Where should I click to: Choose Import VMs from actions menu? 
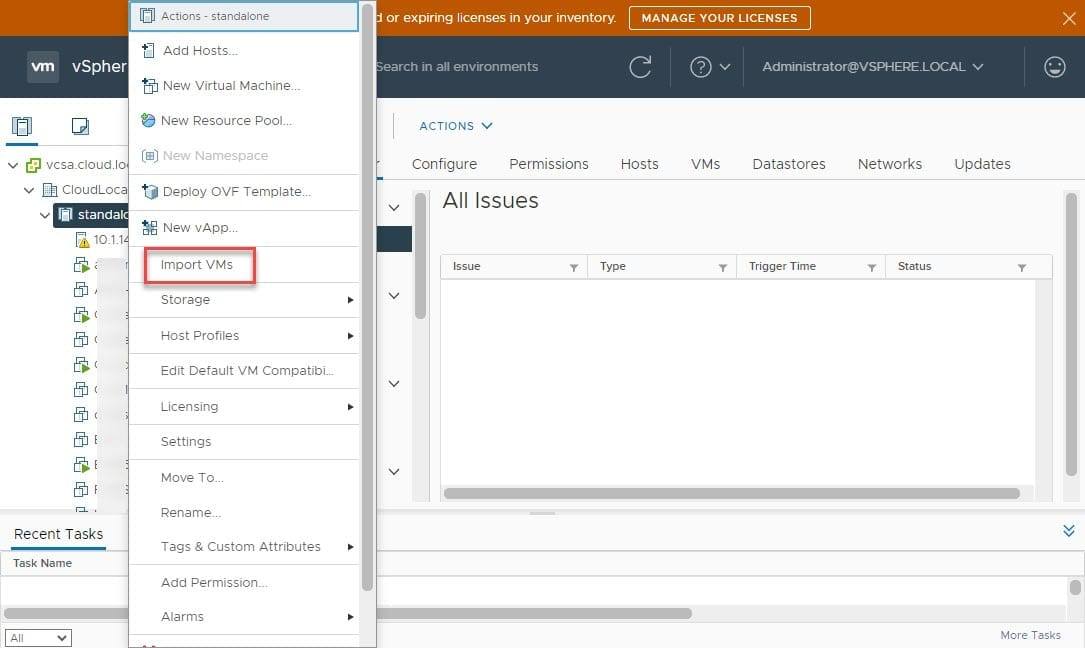click(x=197, y=265)
